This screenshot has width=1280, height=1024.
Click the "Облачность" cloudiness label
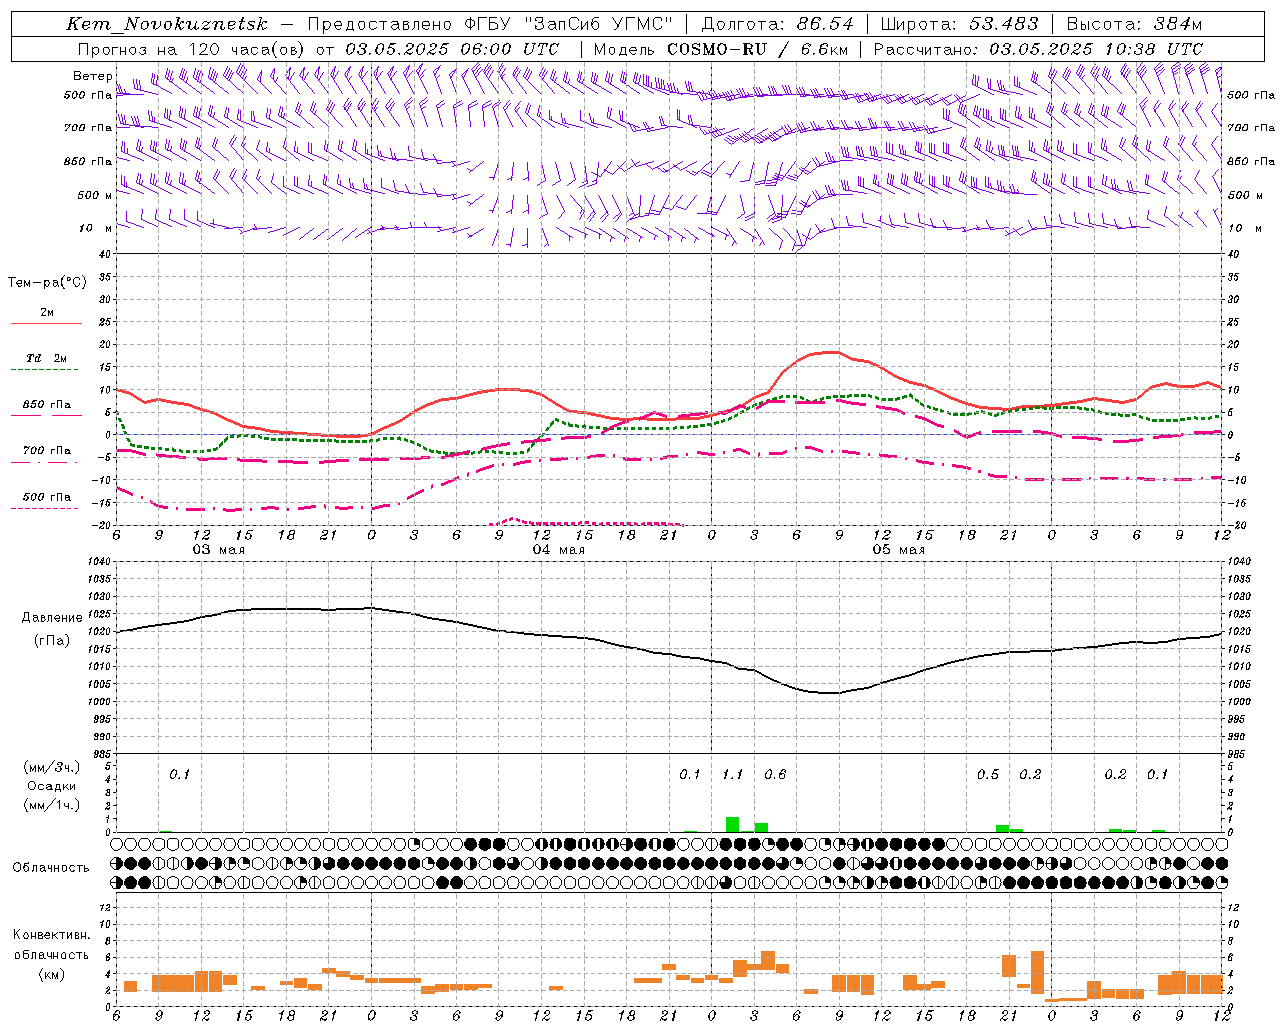pyautogui.click(x=51, y=868)
